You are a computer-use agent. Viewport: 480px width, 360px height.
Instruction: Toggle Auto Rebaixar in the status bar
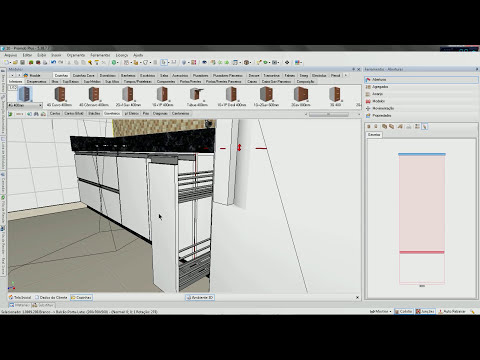tap(452, 311)
